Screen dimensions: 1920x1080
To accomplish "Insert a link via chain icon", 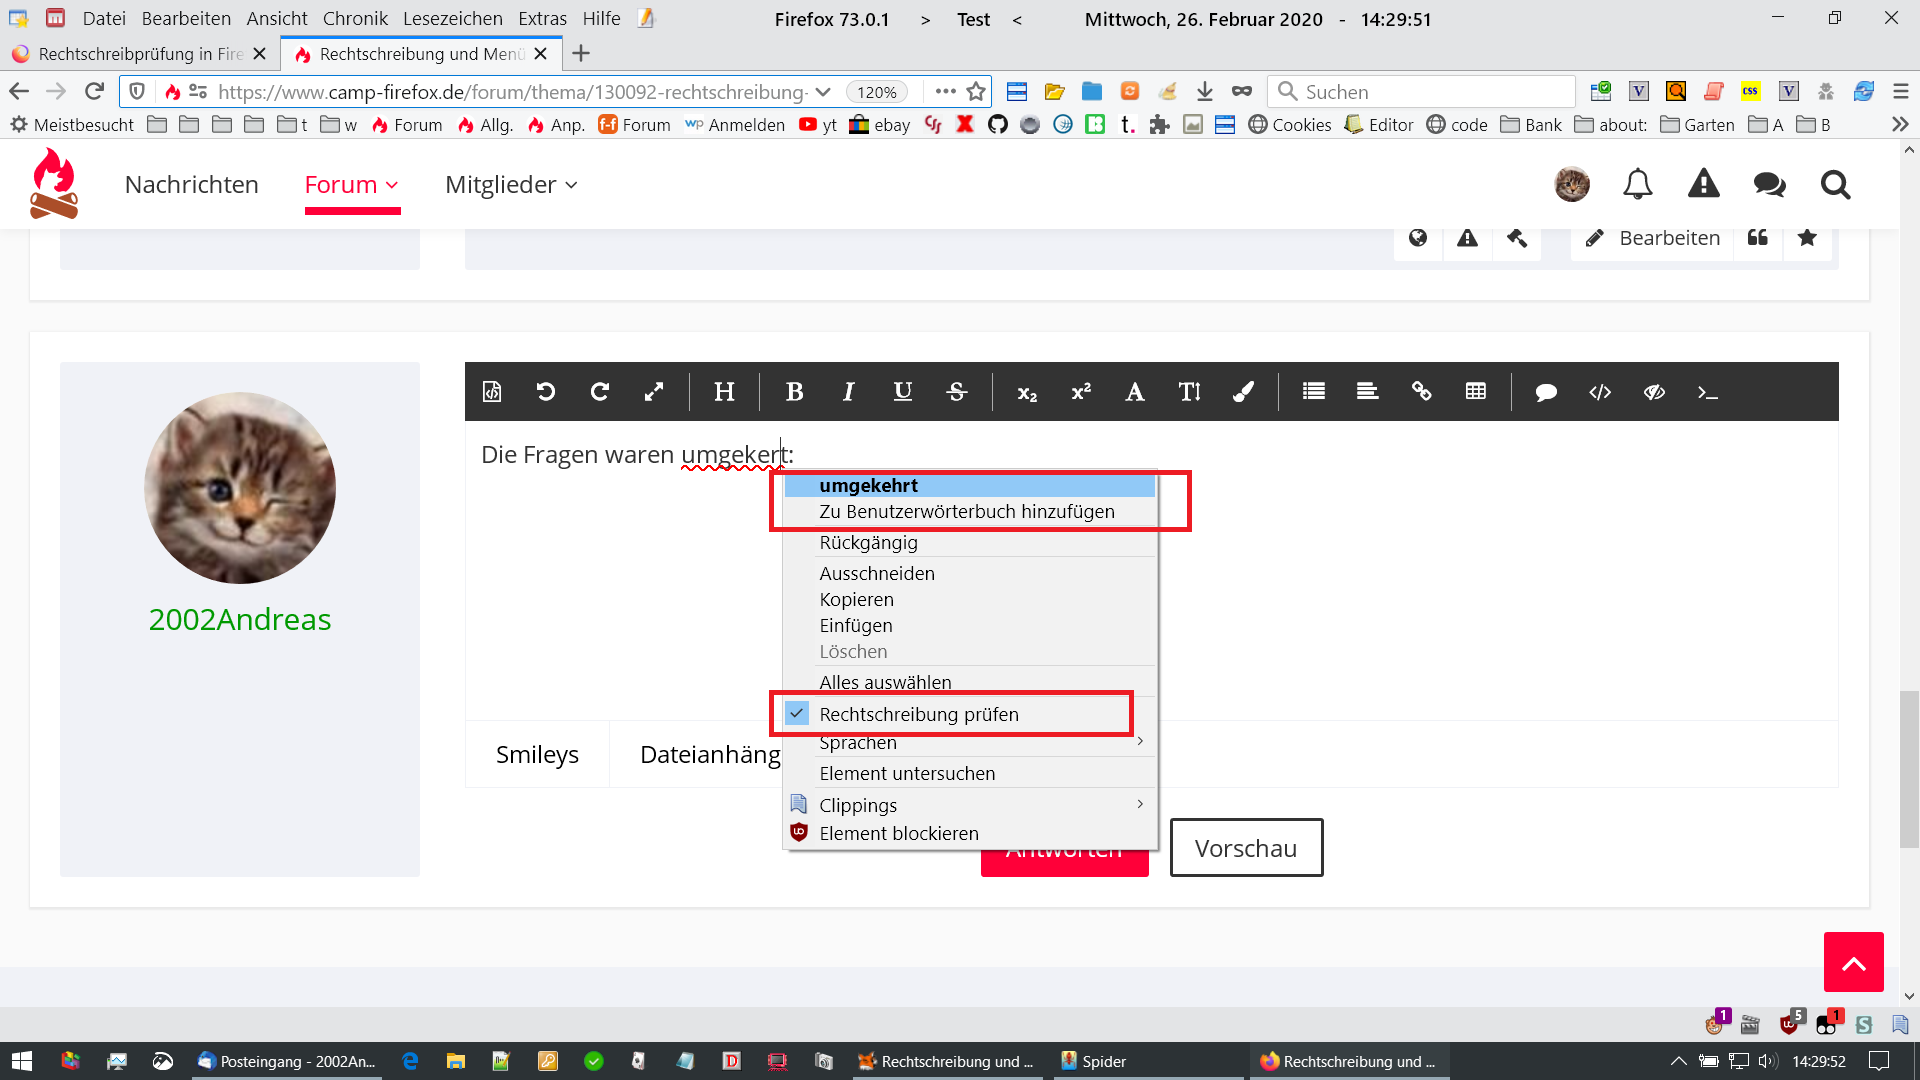I will point(1421,392).
